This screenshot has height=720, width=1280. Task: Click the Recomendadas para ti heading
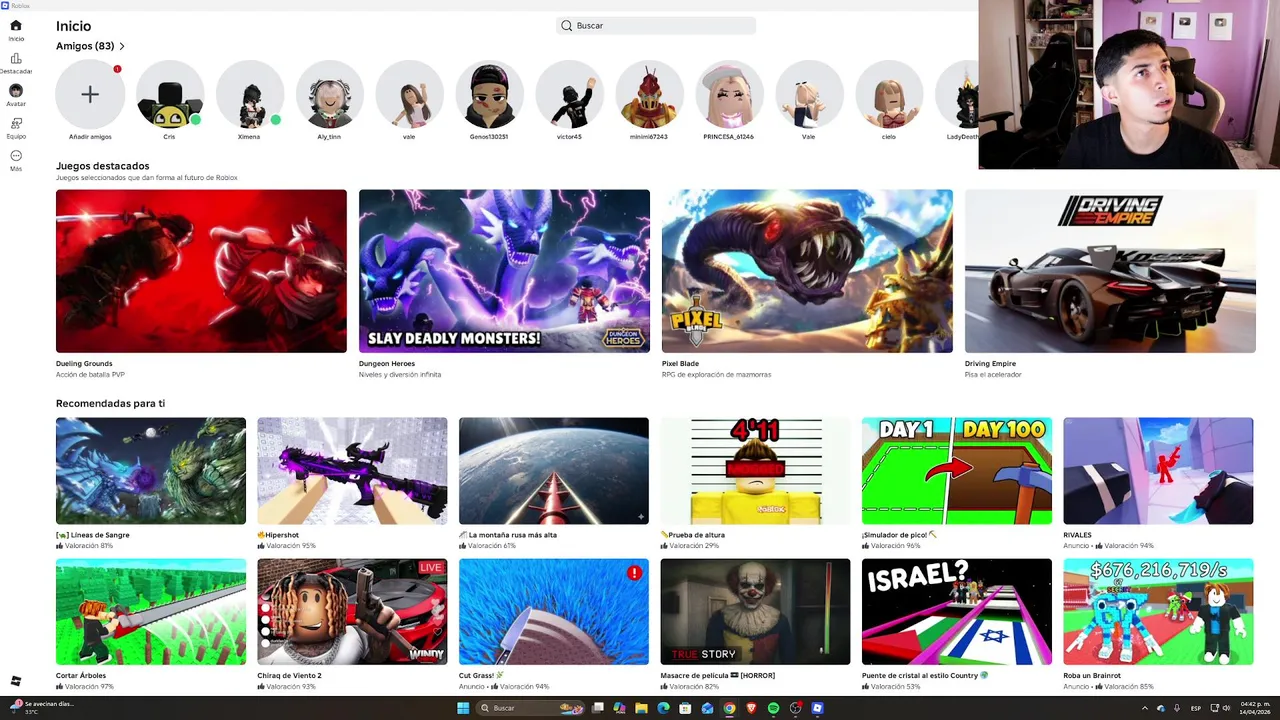[x=110, y=403]
